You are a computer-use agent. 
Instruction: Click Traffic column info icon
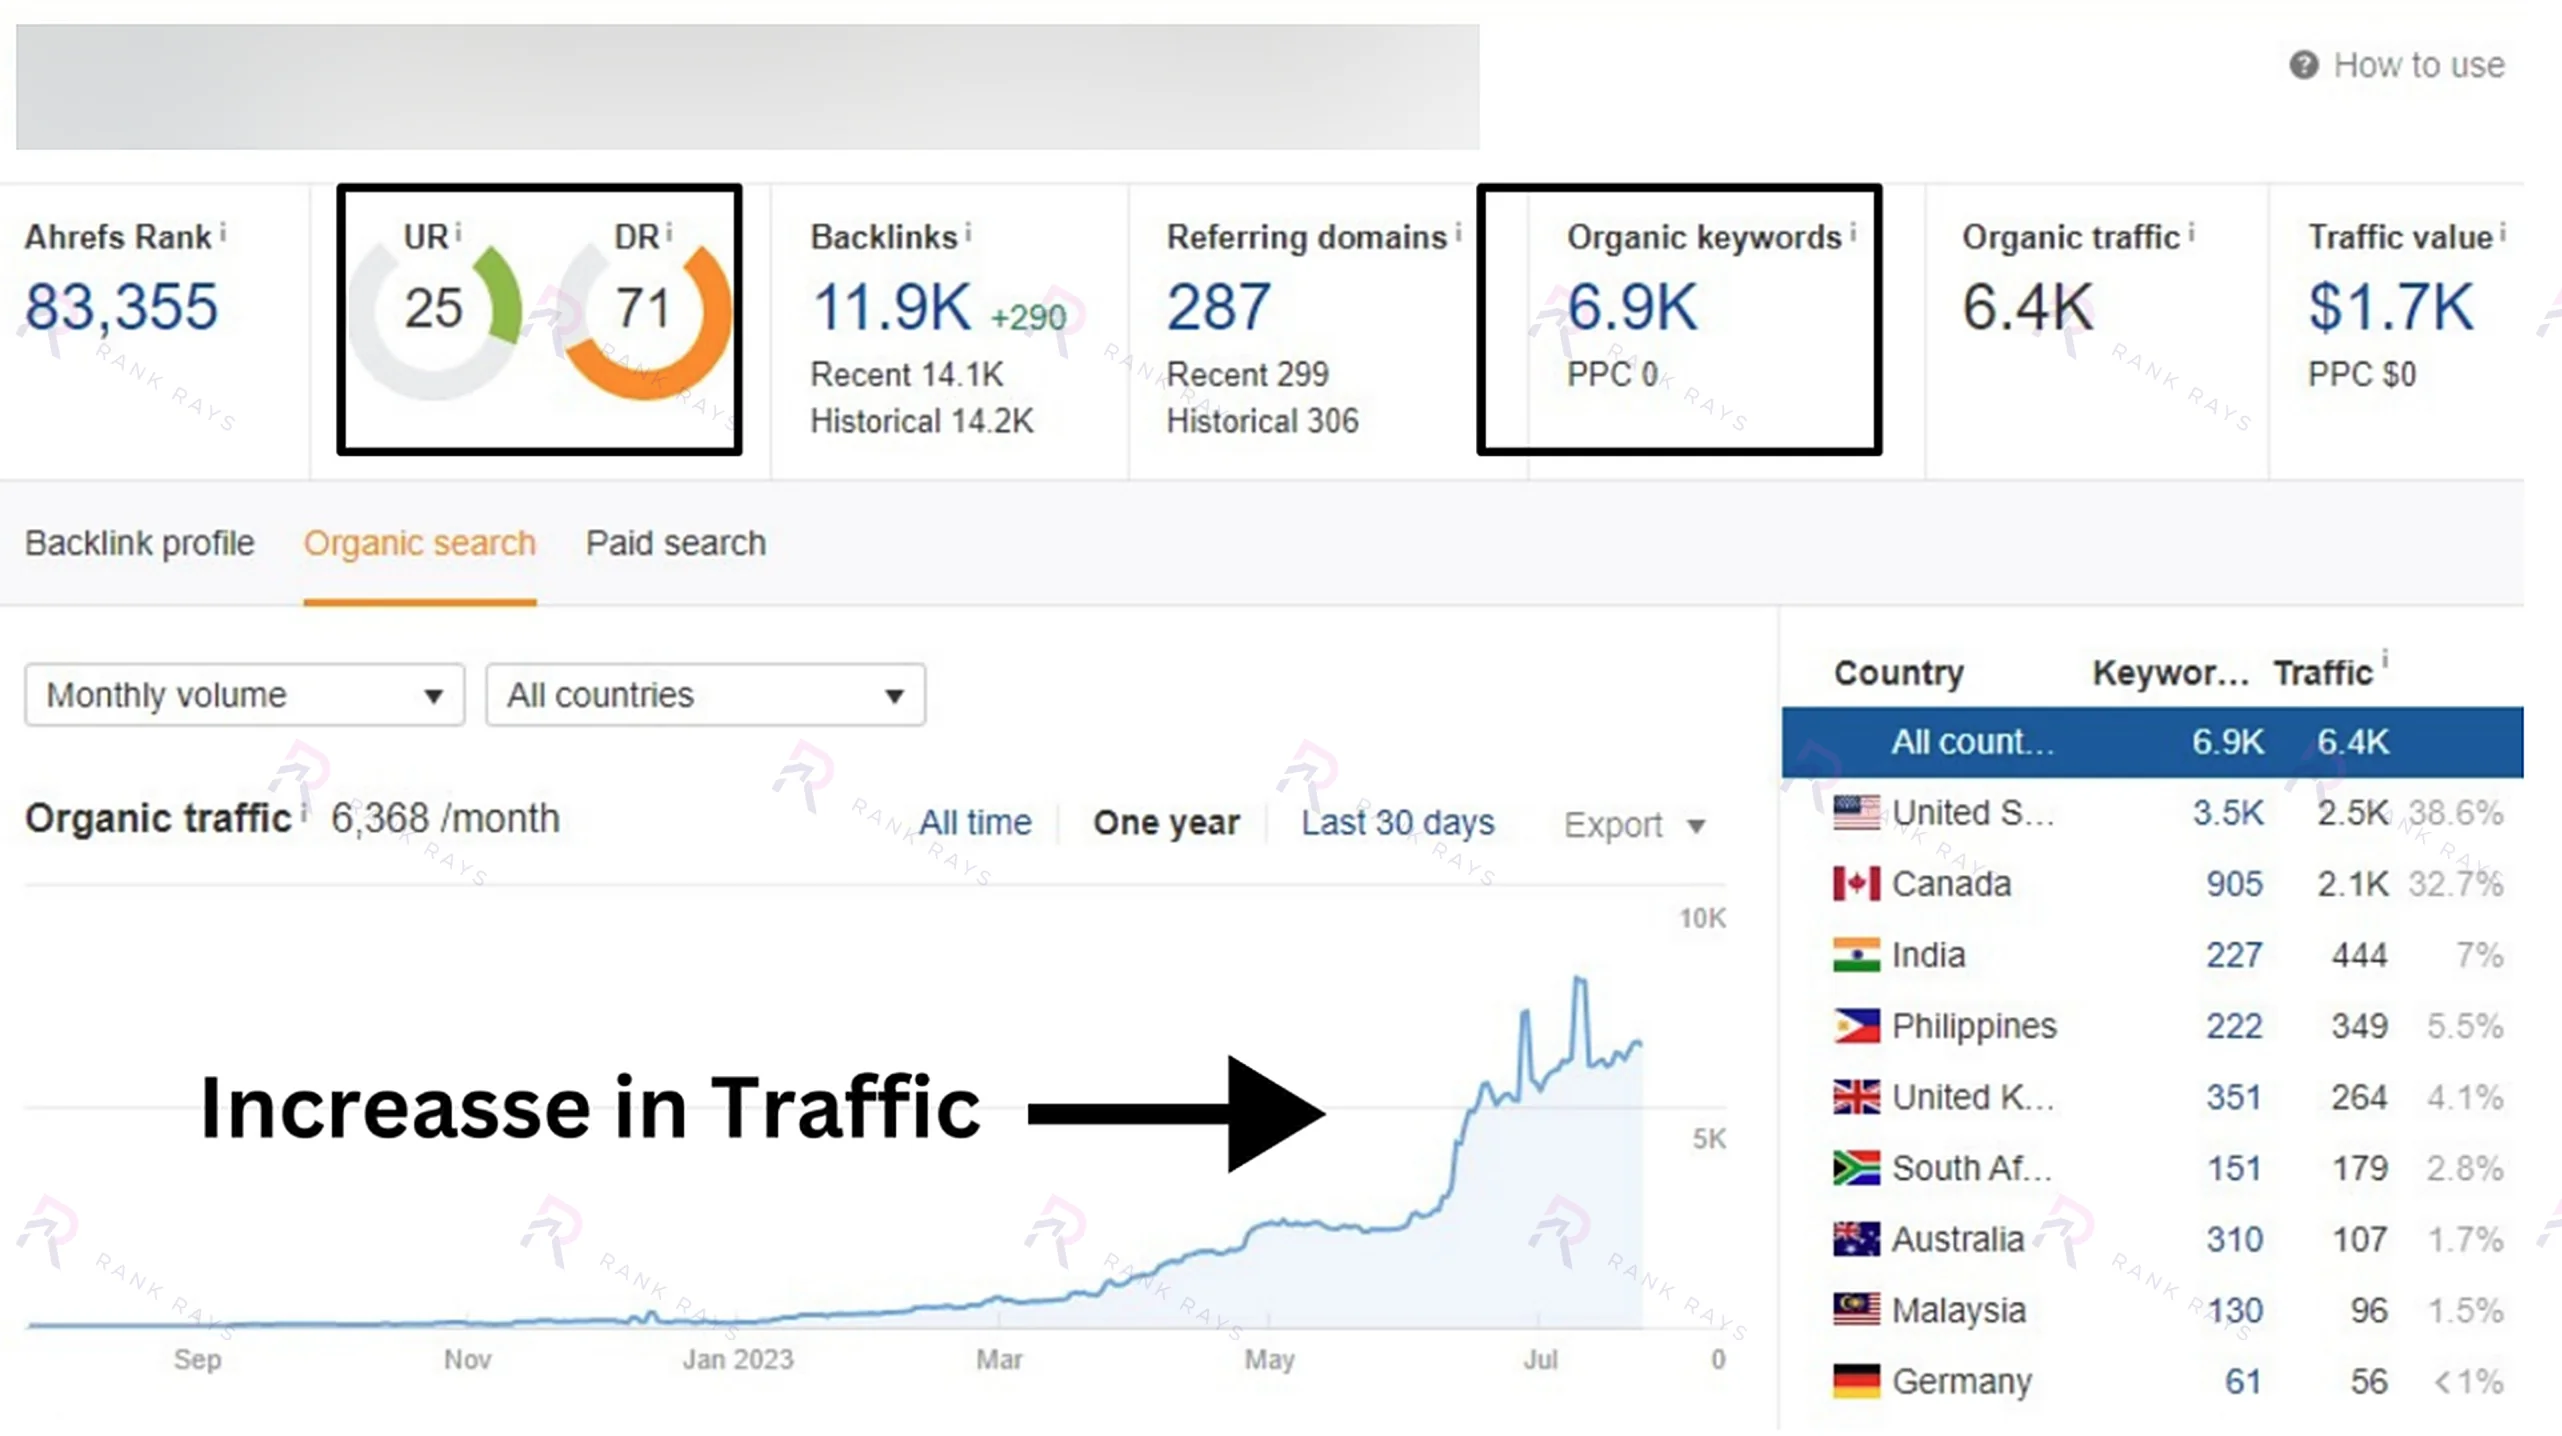pos(2385,660)
